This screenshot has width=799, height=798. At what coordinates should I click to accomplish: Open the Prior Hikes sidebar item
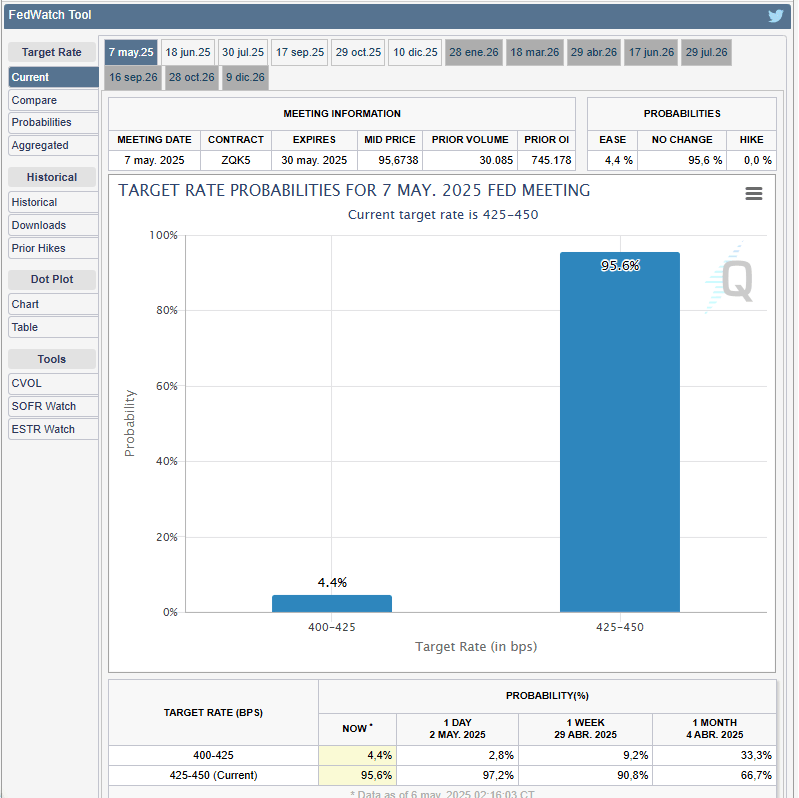pos(54,248)
